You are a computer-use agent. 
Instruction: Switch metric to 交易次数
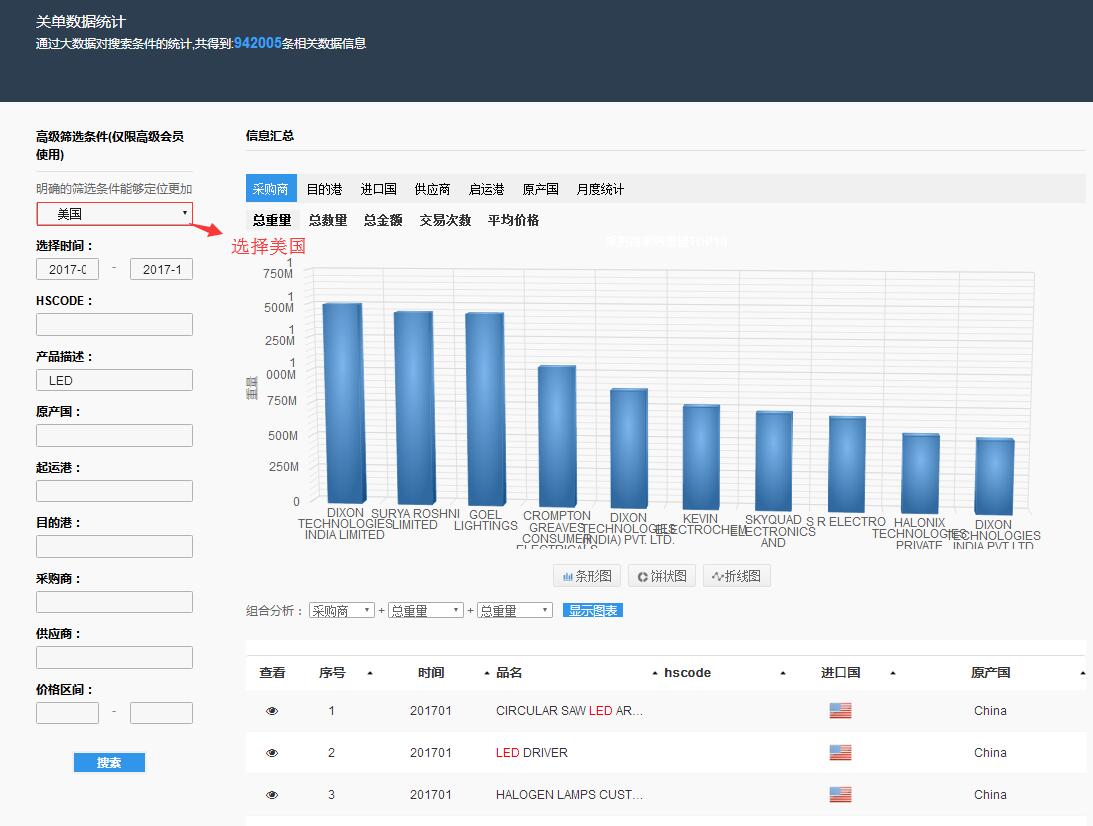445,220
